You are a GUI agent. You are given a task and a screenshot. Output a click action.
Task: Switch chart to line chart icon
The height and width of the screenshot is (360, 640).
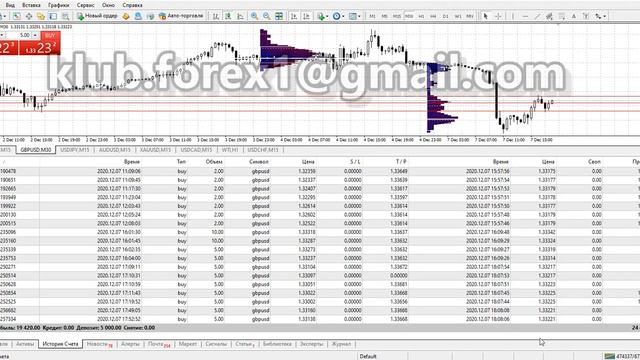coord(240,16)
